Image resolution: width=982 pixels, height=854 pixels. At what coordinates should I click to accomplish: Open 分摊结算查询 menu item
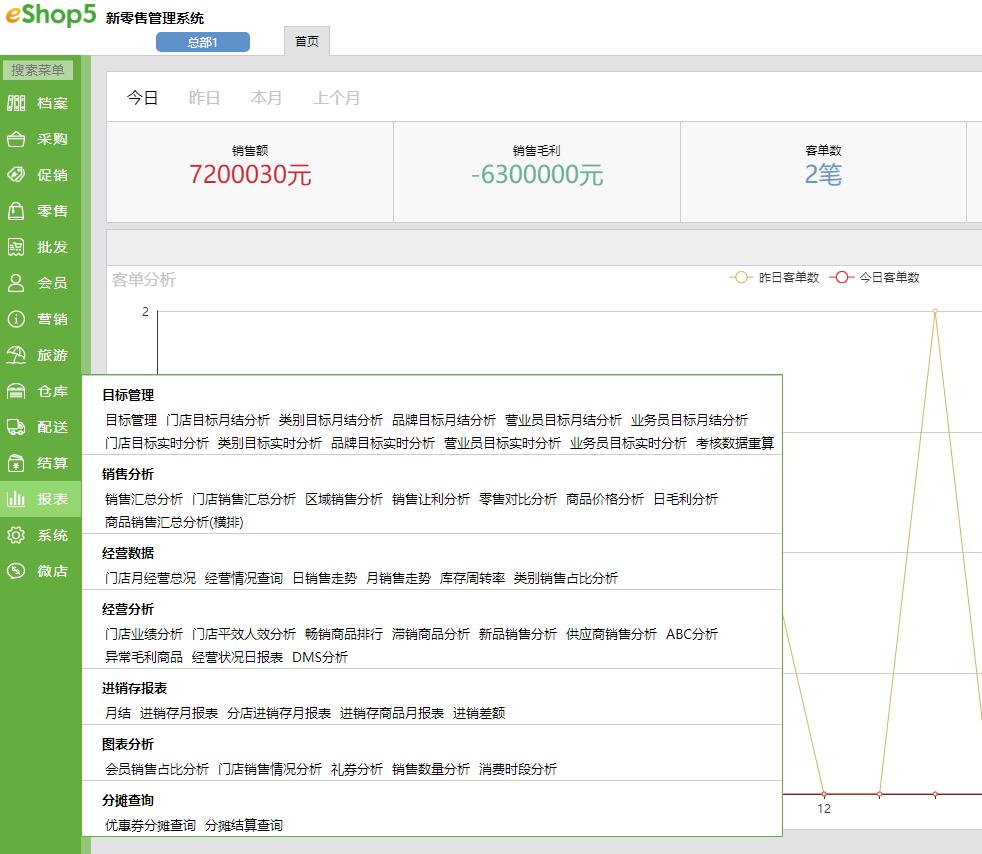point(244,826)
